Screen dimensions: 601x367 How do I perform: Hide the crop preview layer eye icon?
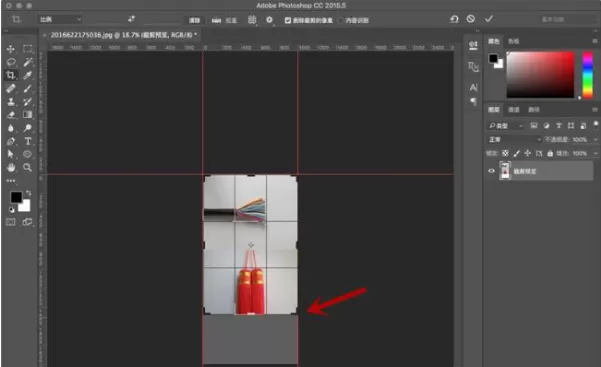tap(491, 171)
